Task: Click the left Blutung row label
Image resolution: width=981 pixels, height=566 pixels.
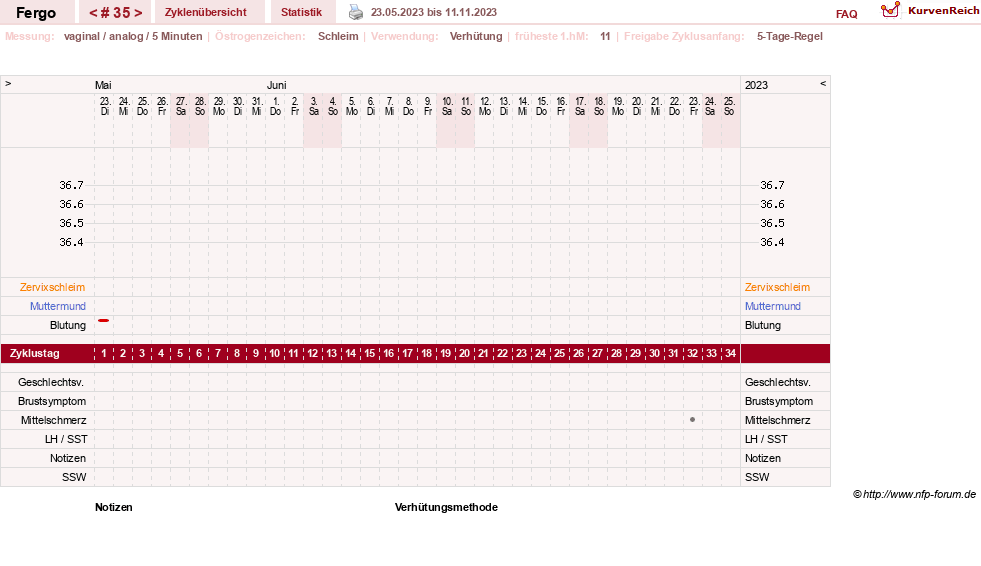Action: 68,325
